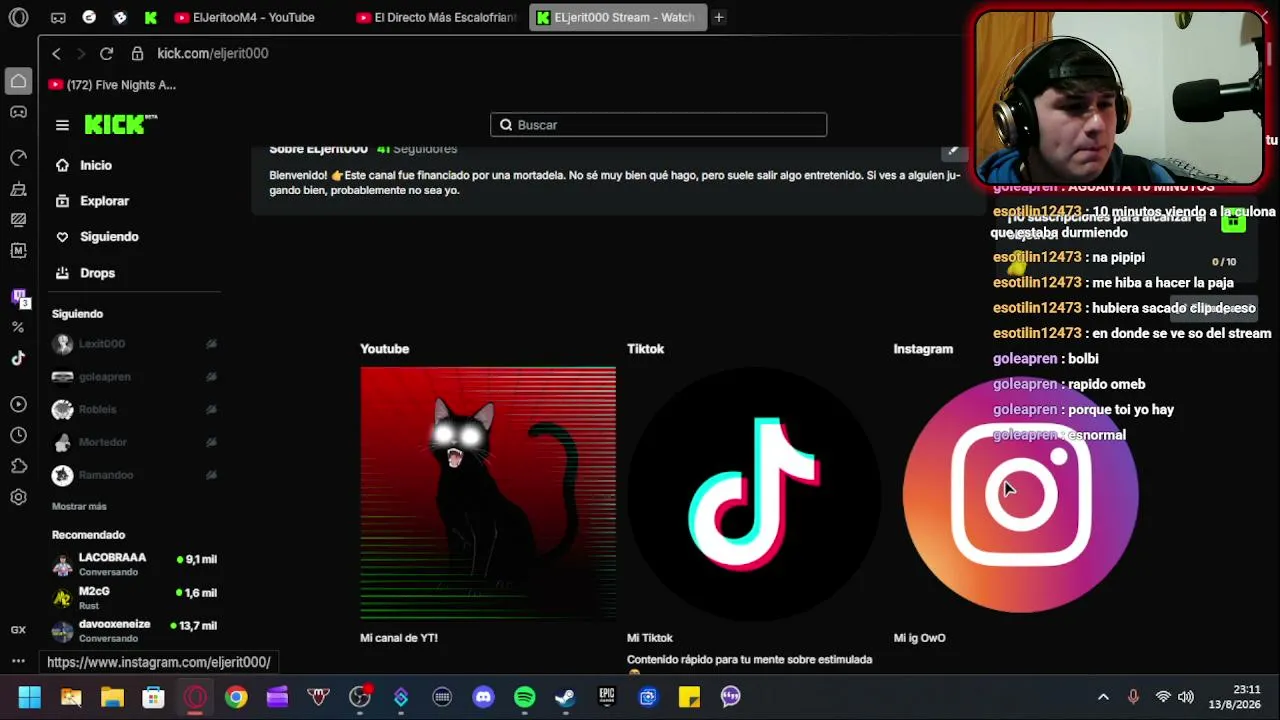Open recommended channel davooxeneize
Viewport: 1280px width, 720px height.
135,630
